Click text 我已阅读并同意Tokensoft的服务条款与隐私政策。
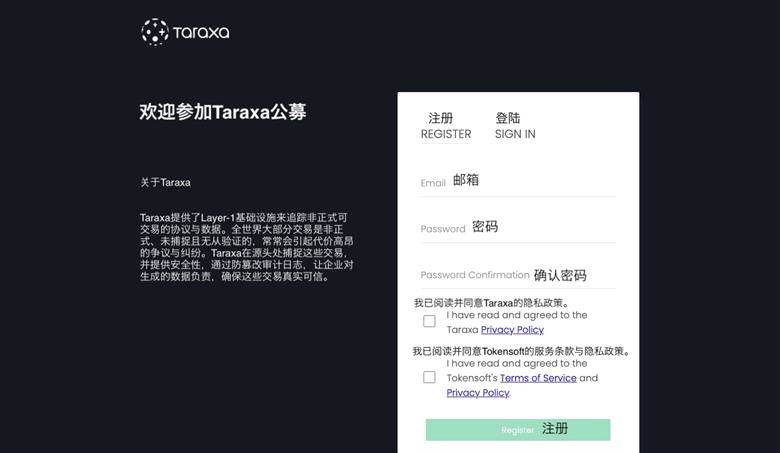 tap(522, 351)
